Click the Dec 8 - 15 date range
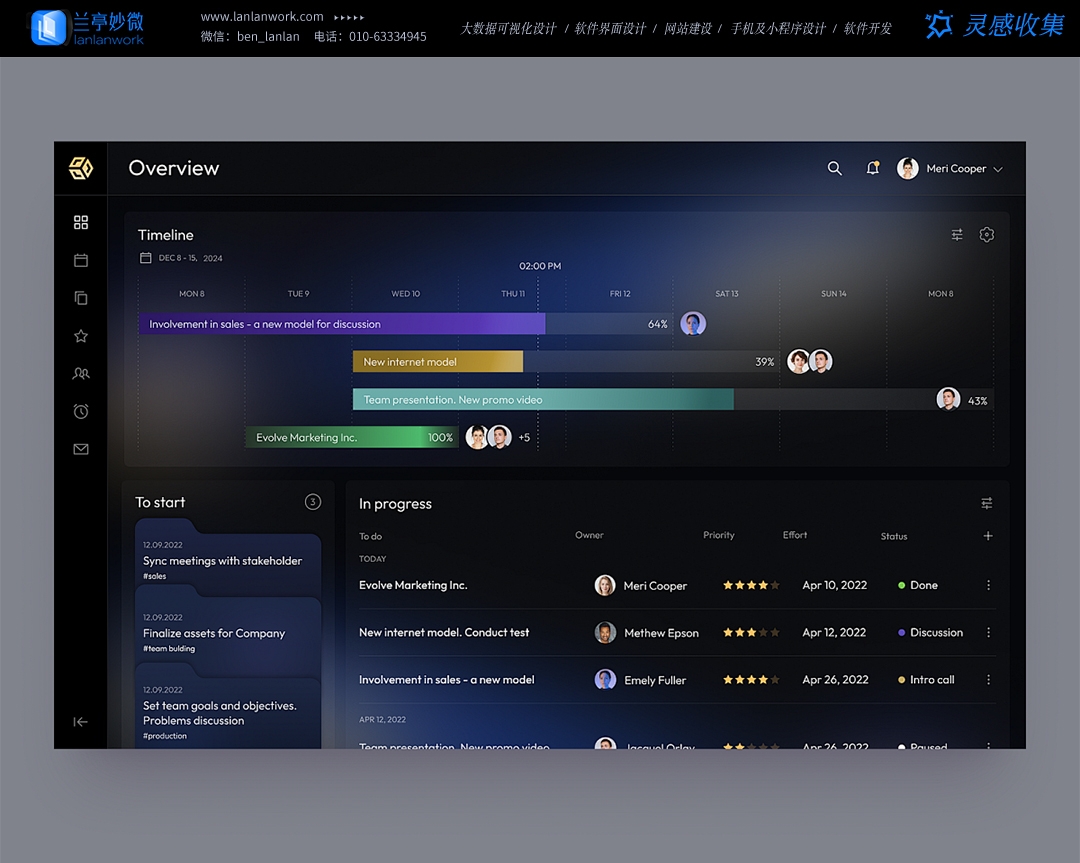The height and width of the screenshot is (863, 1080). tap(189, 258)
